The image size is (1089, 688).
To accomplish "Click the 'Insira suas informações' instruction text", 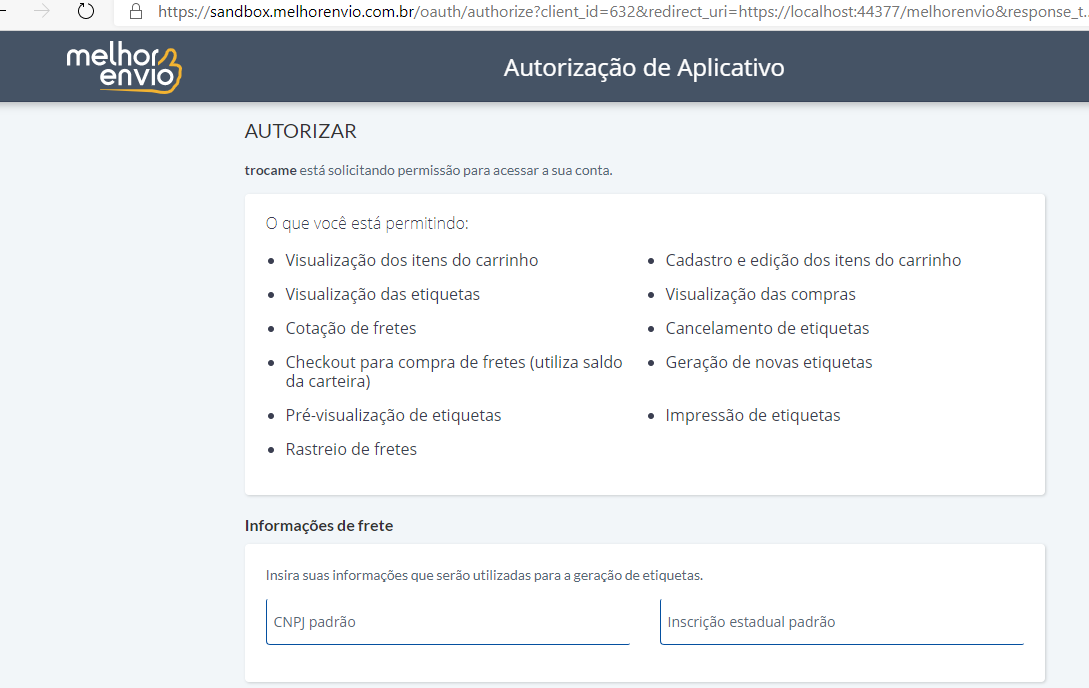I will (484, 575).
